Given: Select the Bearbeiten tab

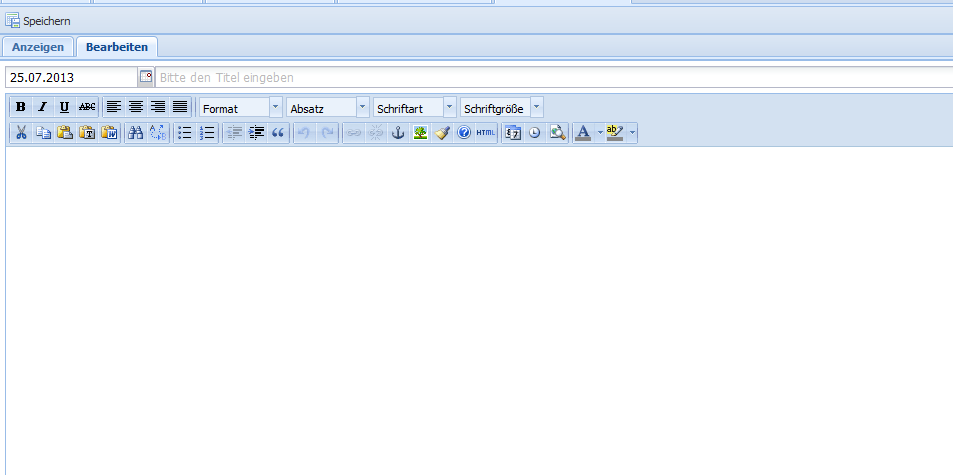Looking at the screenshot, I should (x=117, y=47).
